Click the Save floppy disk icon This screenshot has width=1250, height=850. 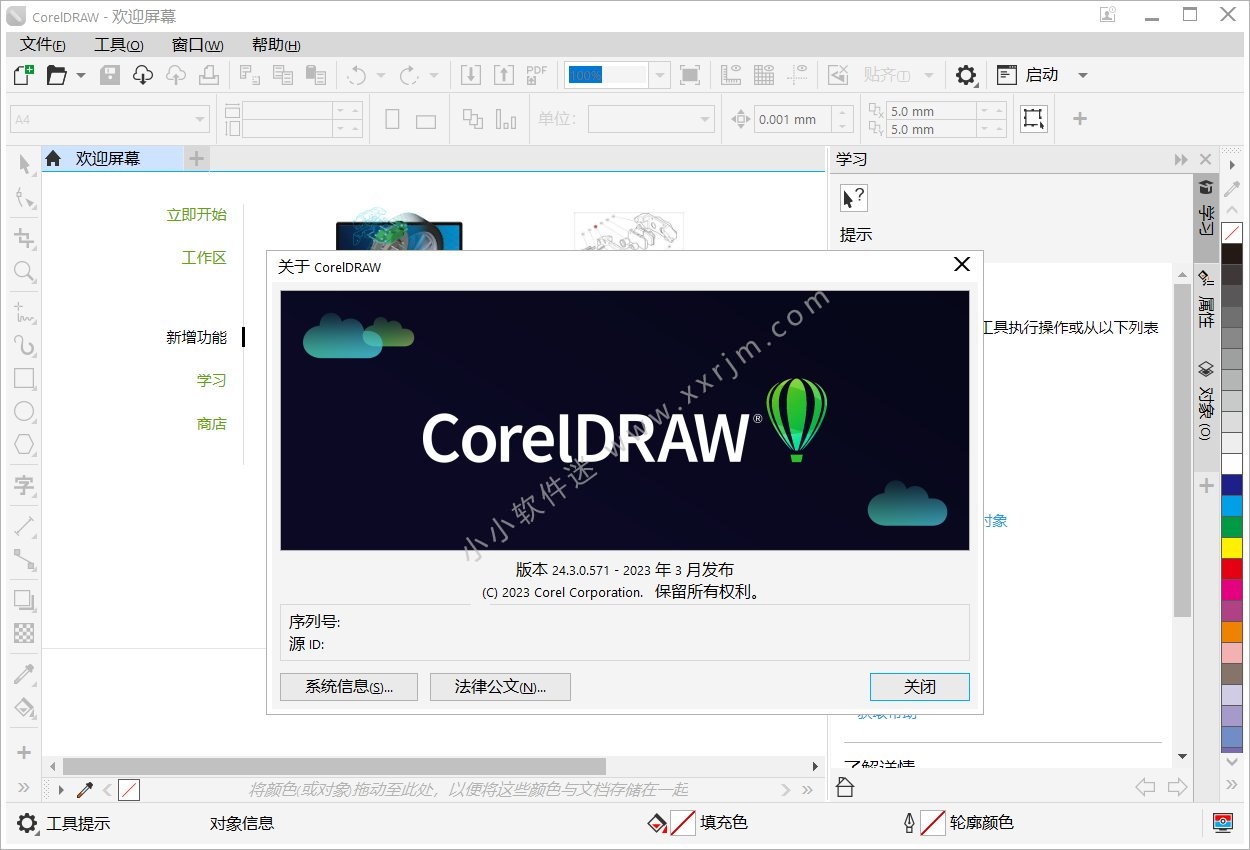tap(110, 75)
